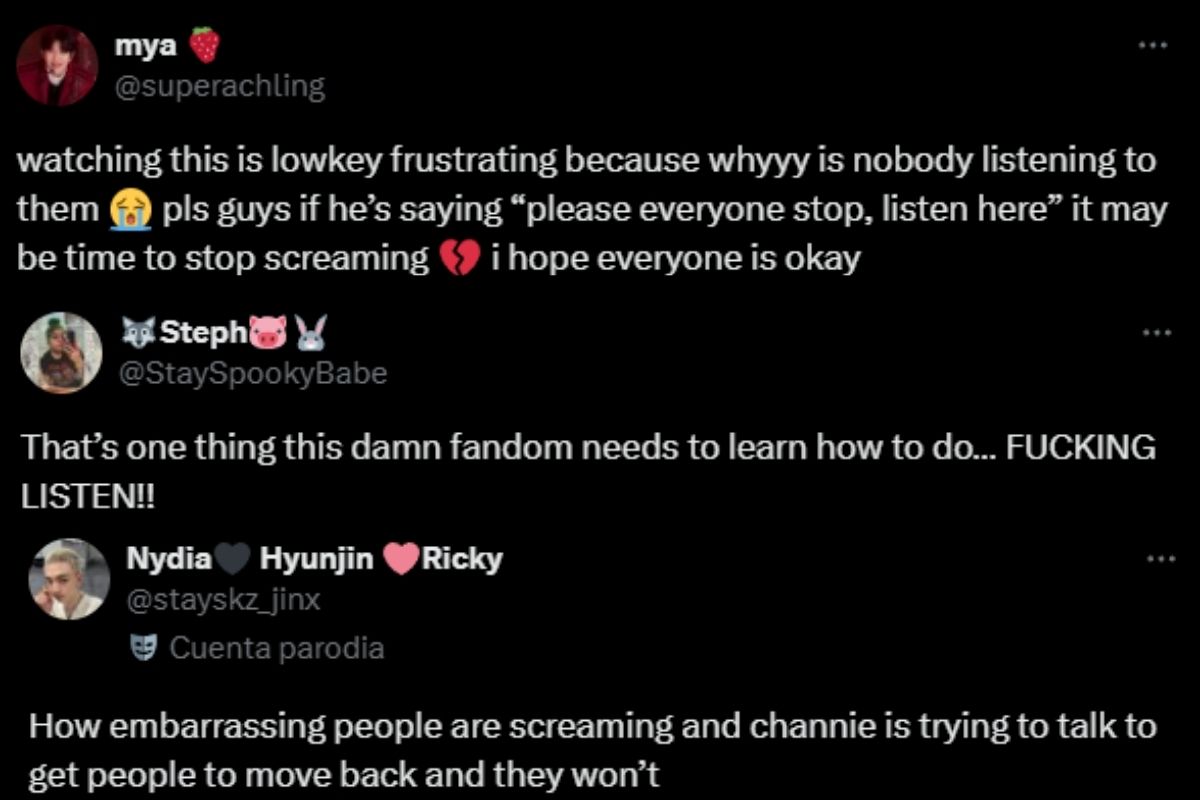Screen dimensions: 1200x800
Task: Open more options on mya's tweet
Action: [x=1157, y=45]
